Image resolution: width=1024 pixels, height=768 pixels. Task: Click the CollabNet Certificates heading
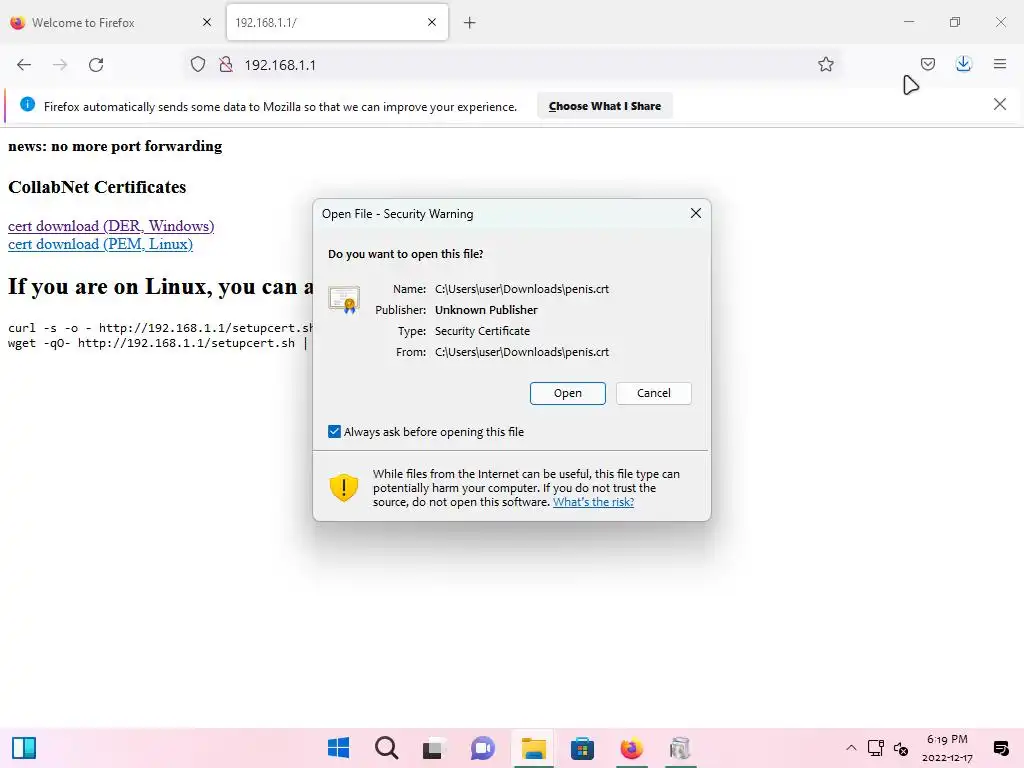tap(97, 187)
